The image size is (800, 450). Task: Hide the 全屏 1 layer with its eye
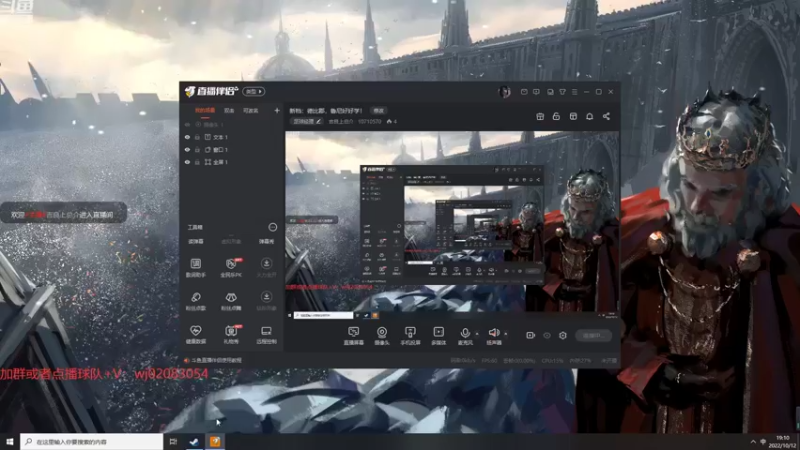tap(187, 162)
